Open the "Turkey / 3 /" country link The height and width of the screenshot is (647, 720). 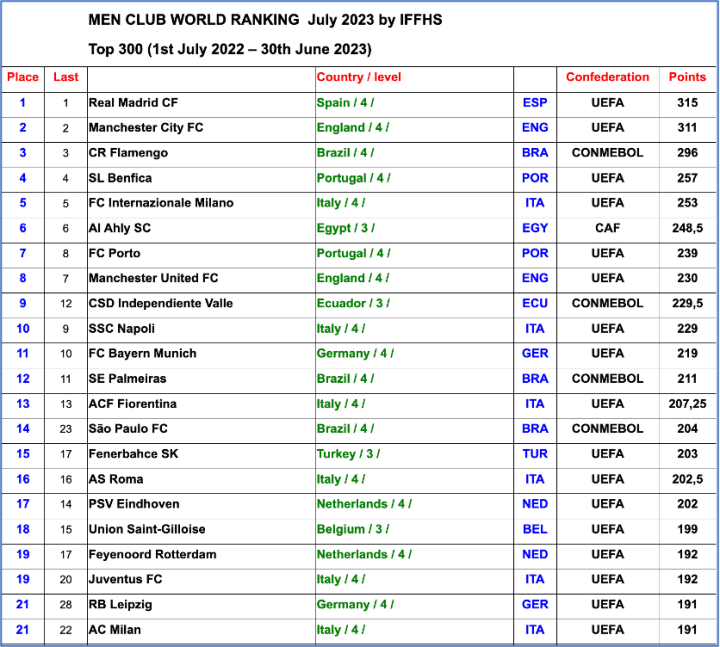pyautogui.click(x=349, y=454)
